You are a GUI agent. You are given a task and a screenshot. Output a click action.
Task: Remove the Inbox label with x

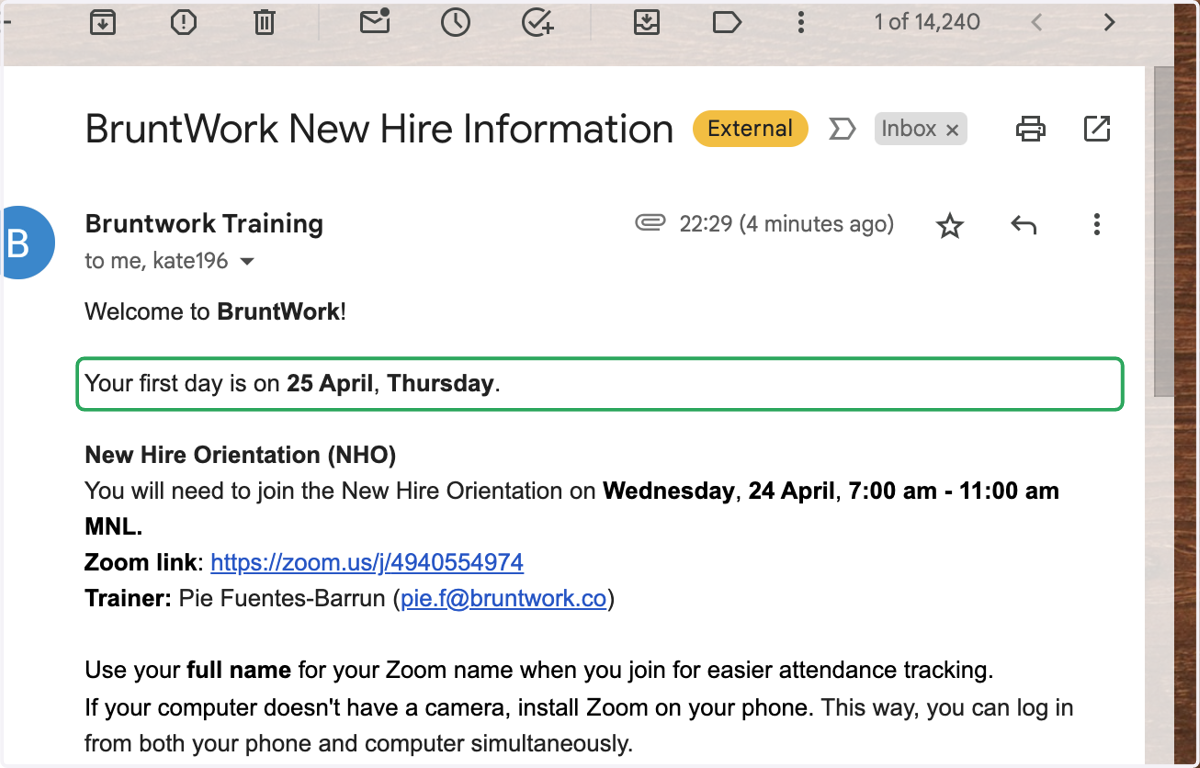pyautogui.click(x=952, y=129)
